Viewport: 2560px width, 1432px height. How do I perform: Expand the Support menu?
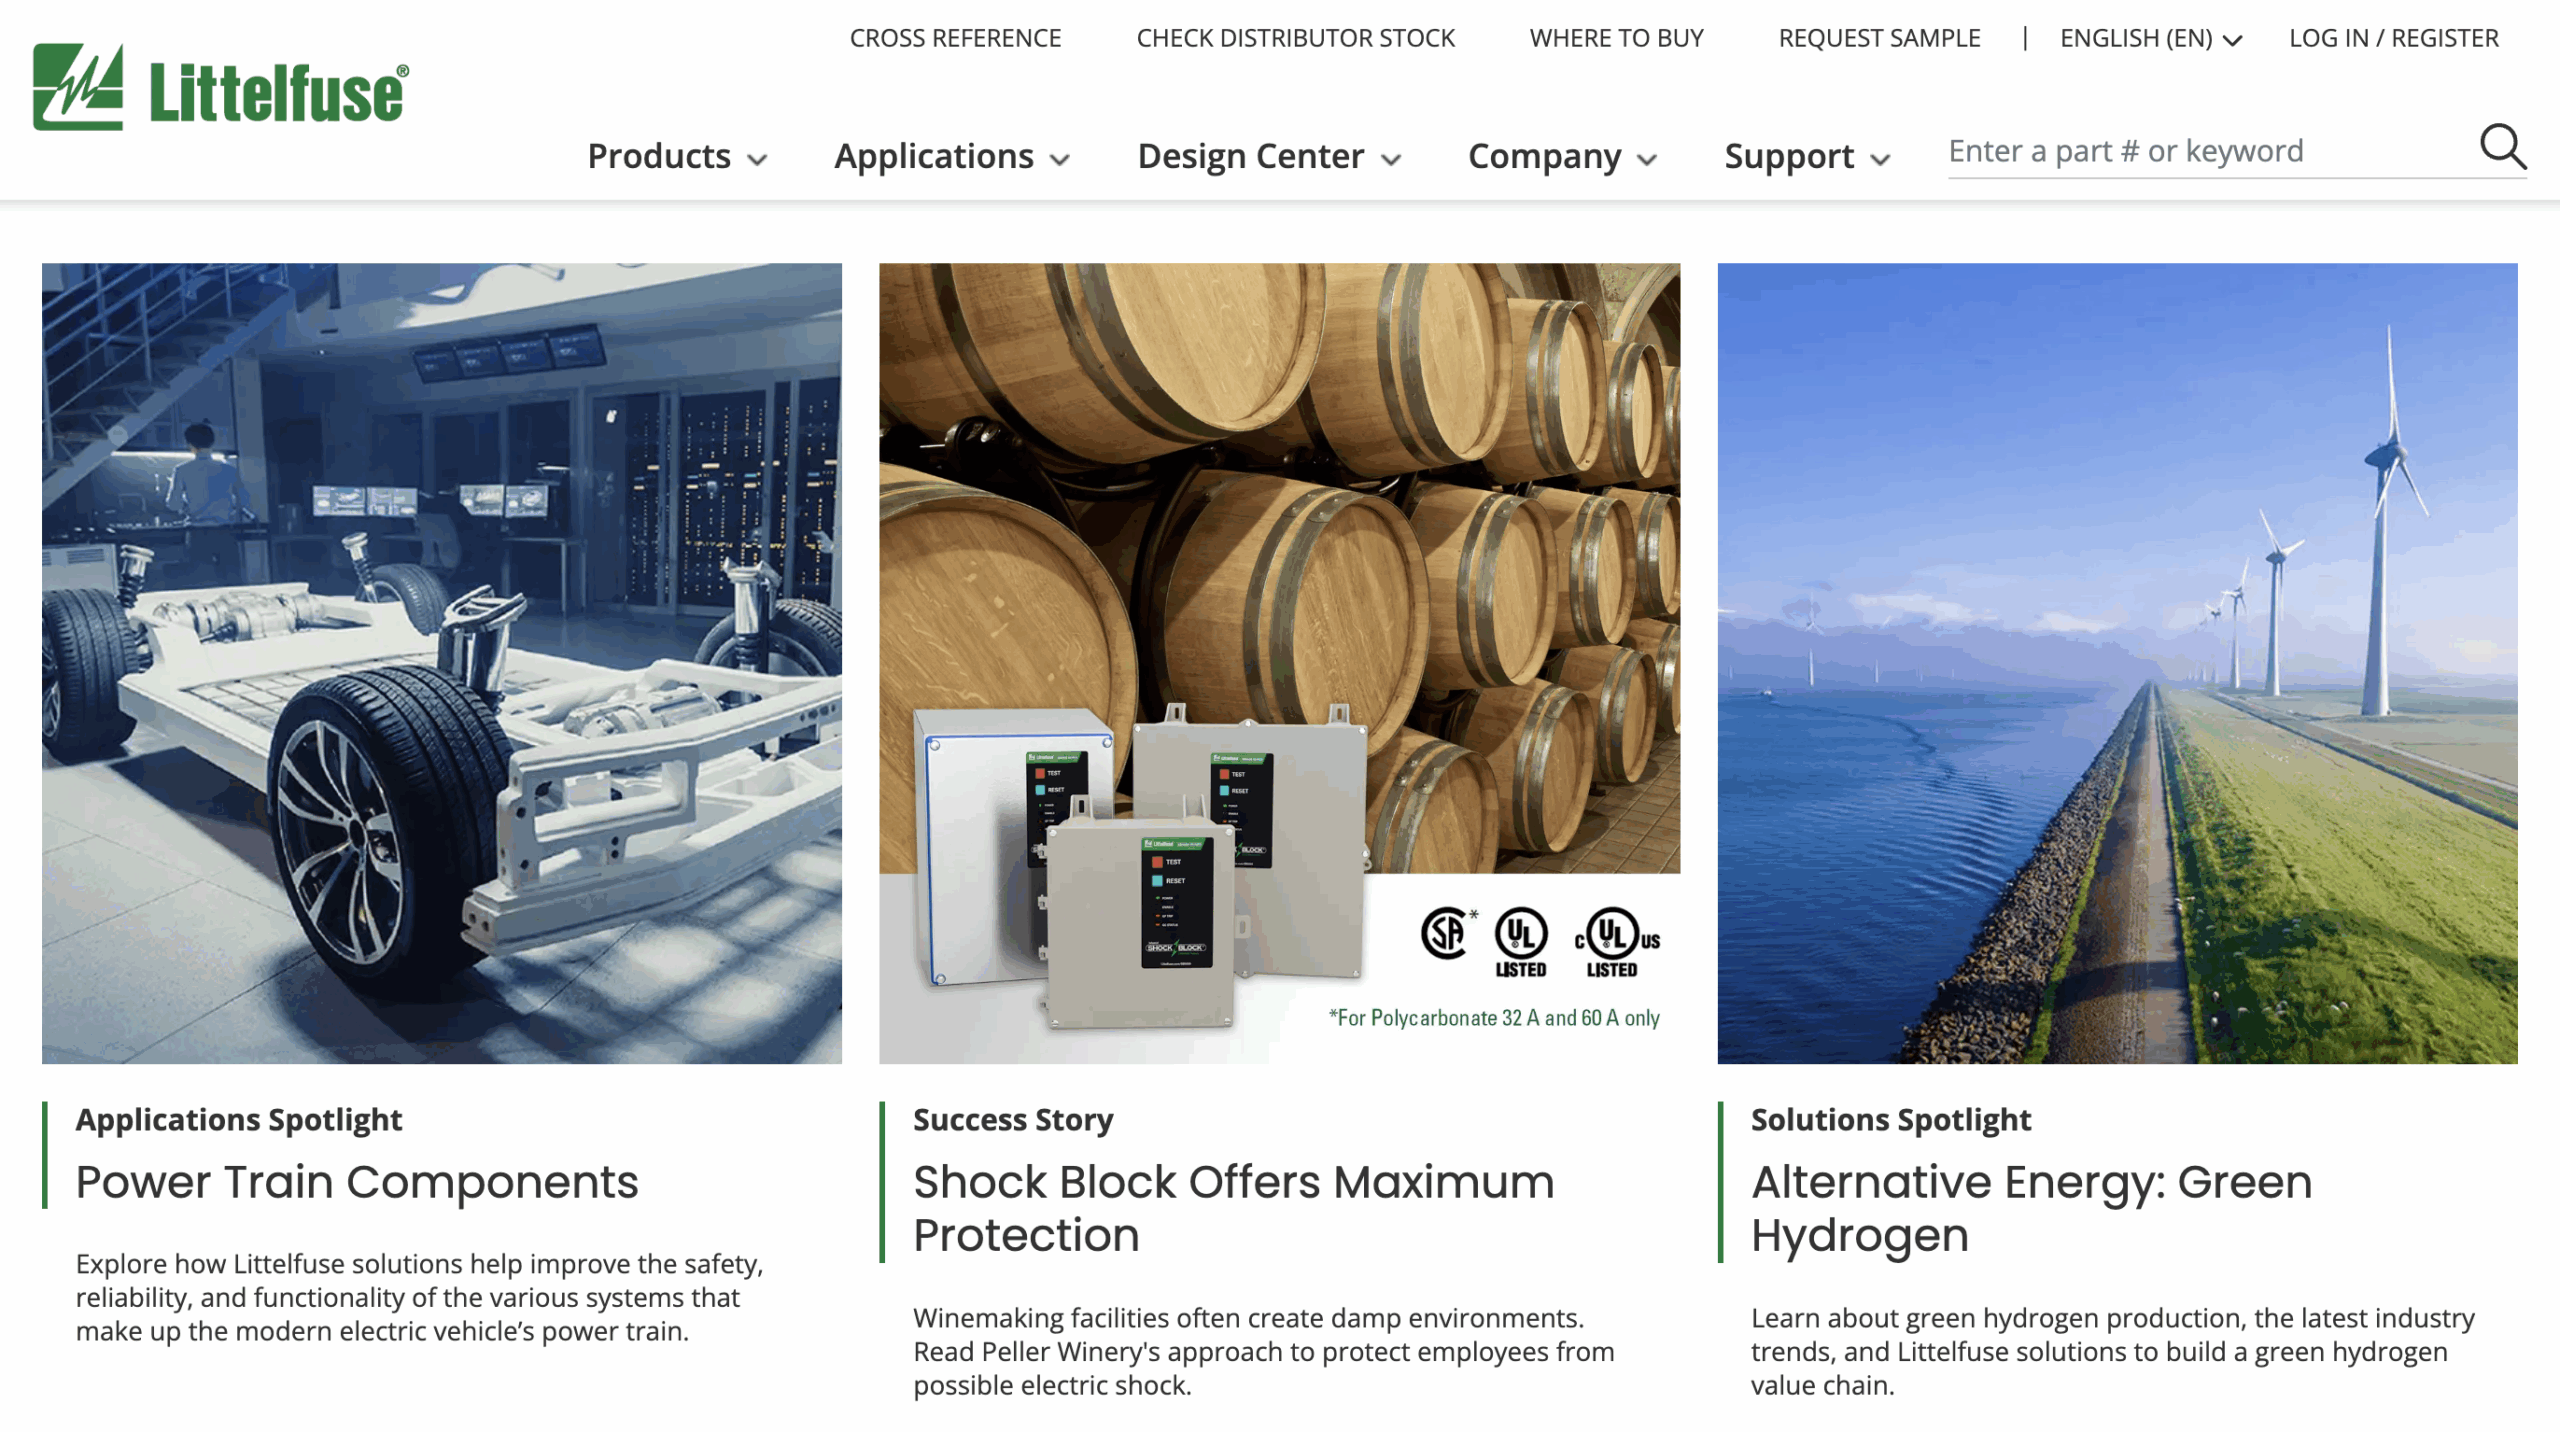click(1807, 156)
